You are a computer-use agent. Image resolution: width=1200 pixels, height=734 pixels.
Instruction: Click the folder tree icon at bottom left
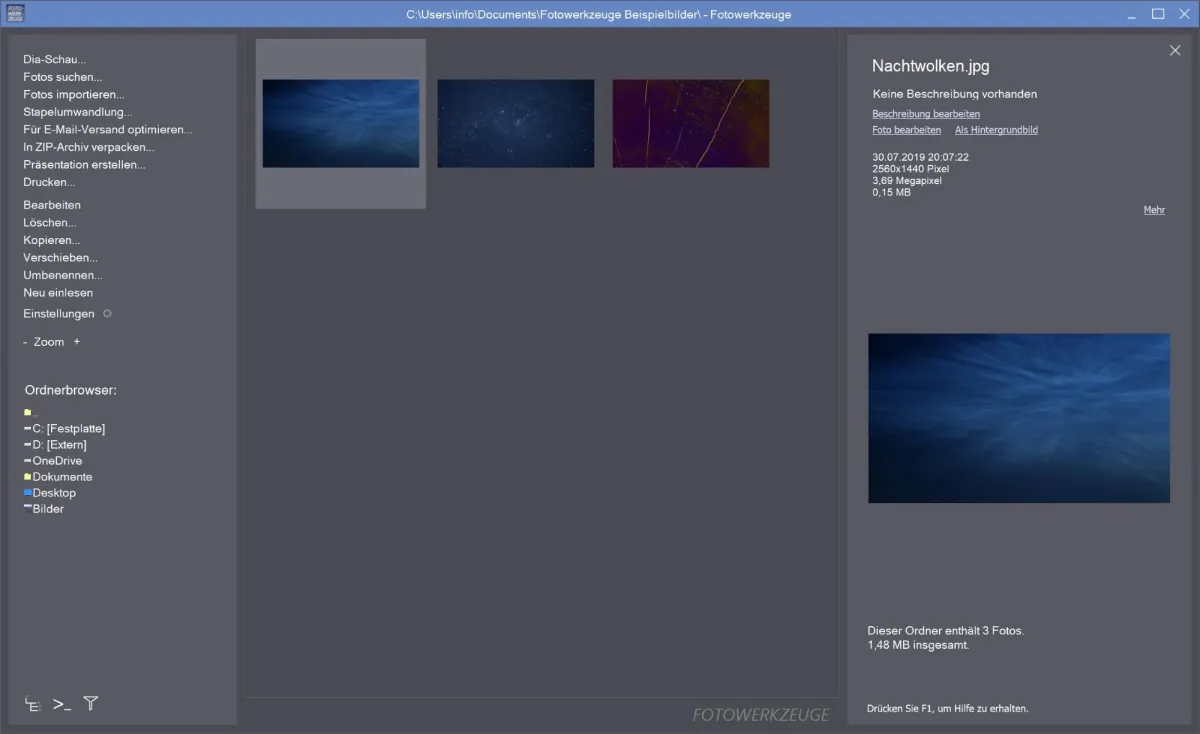[x=33, y=704]
